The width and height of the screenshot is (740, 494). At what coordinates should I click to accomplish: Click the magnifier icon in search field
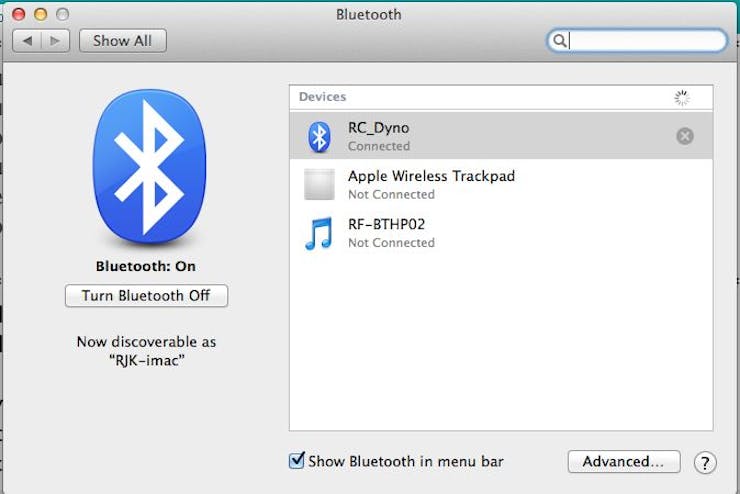(559, 41)
